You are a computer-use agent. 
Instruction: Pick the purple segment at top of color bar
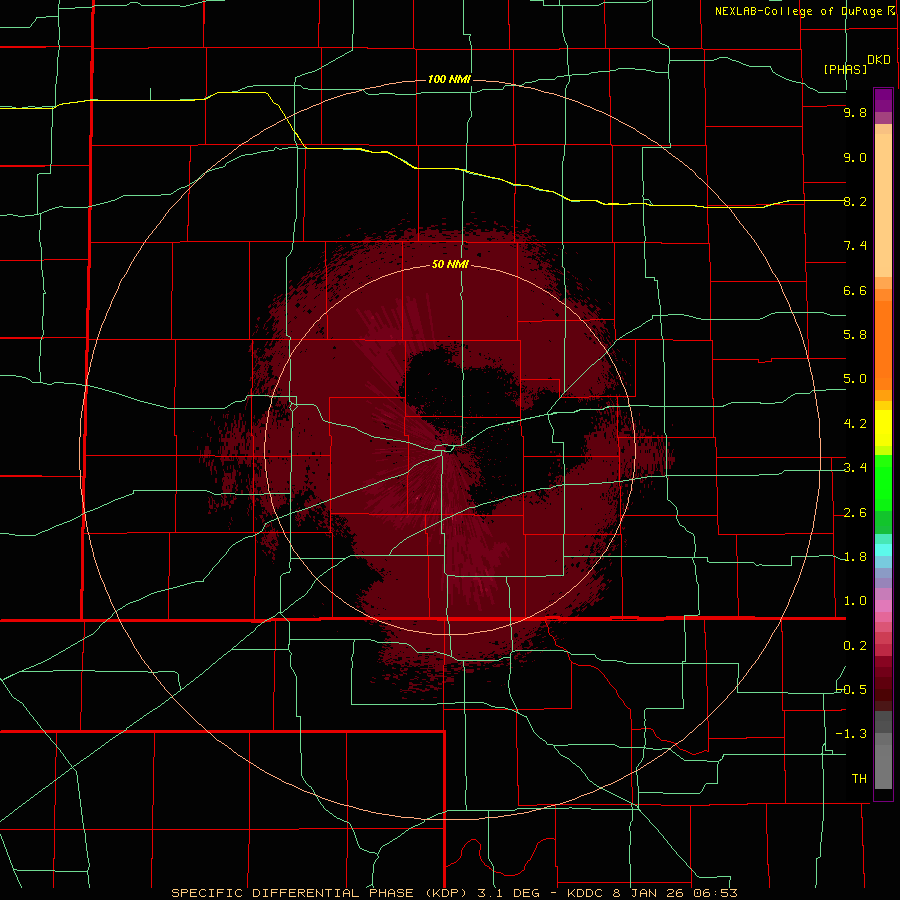coord(883,100)
